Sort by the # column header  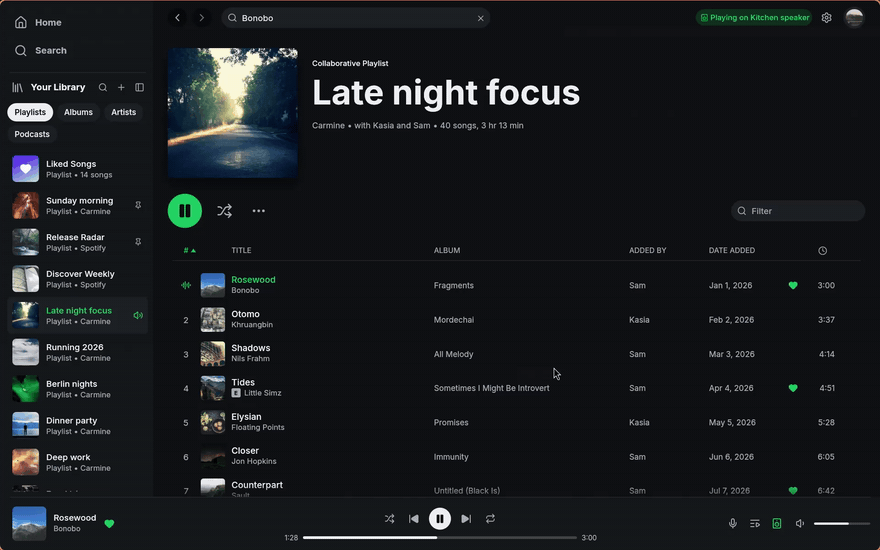[x=189, y=250]
